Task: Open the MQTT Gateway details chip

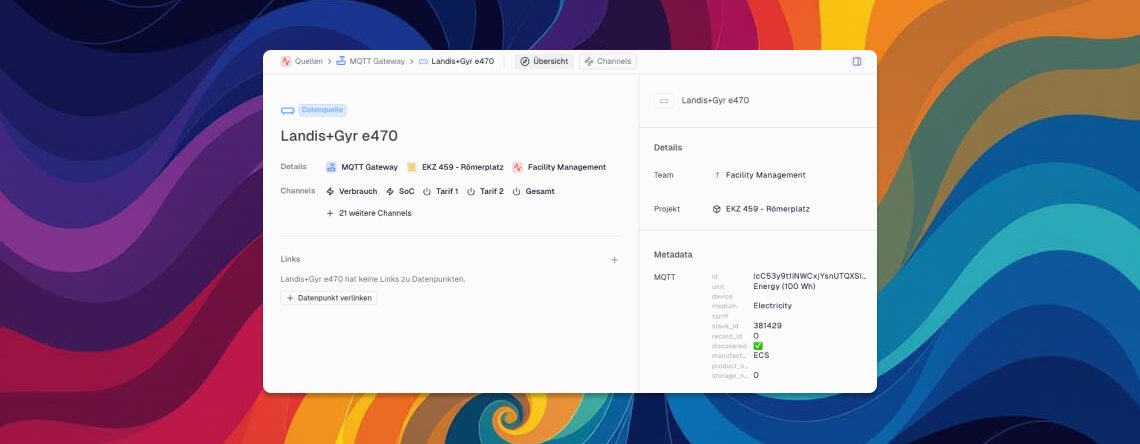Action: point(369,167)
